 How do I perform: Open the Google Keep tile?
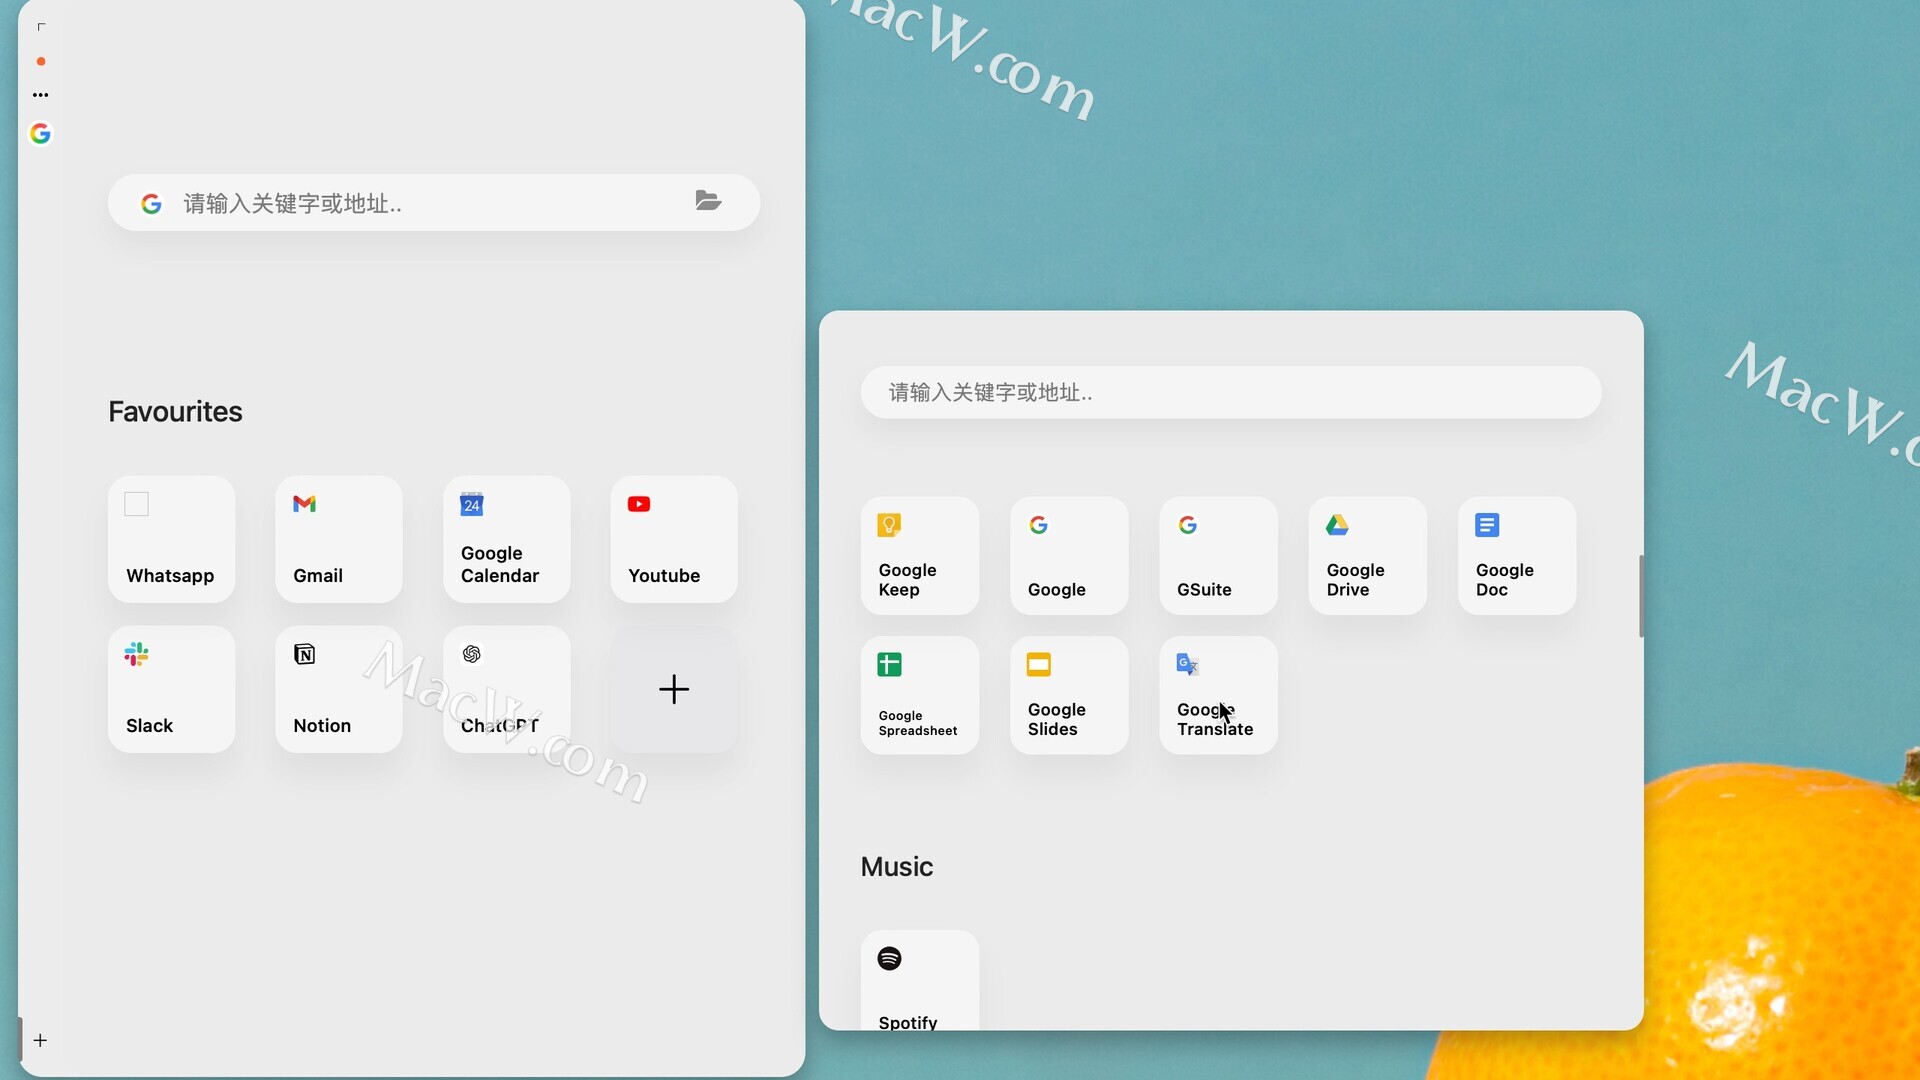[920, 556]
